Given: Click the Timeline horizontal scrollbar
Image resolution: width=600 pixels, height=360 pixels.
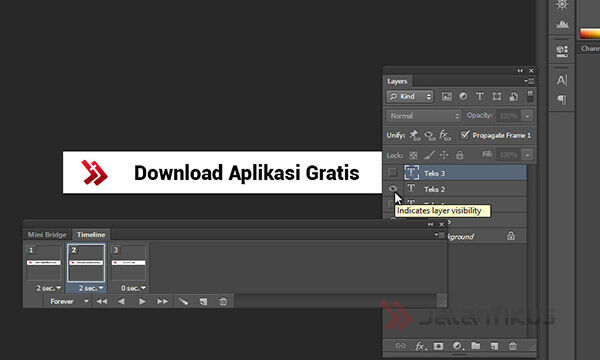Looking at the screenshot, I should [335, 301].
